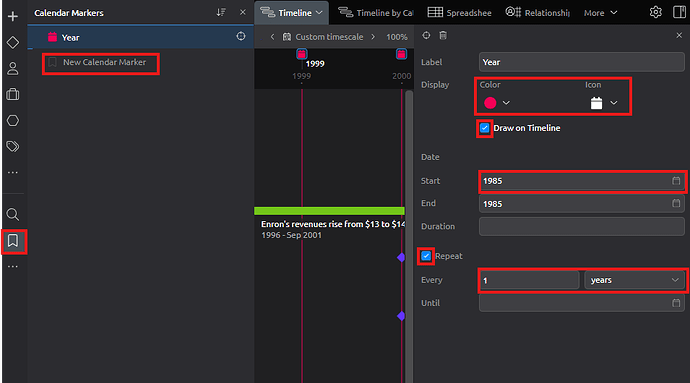Open the years unit dropdown
The image size is (690, 383).
click(x=635, y=280)
